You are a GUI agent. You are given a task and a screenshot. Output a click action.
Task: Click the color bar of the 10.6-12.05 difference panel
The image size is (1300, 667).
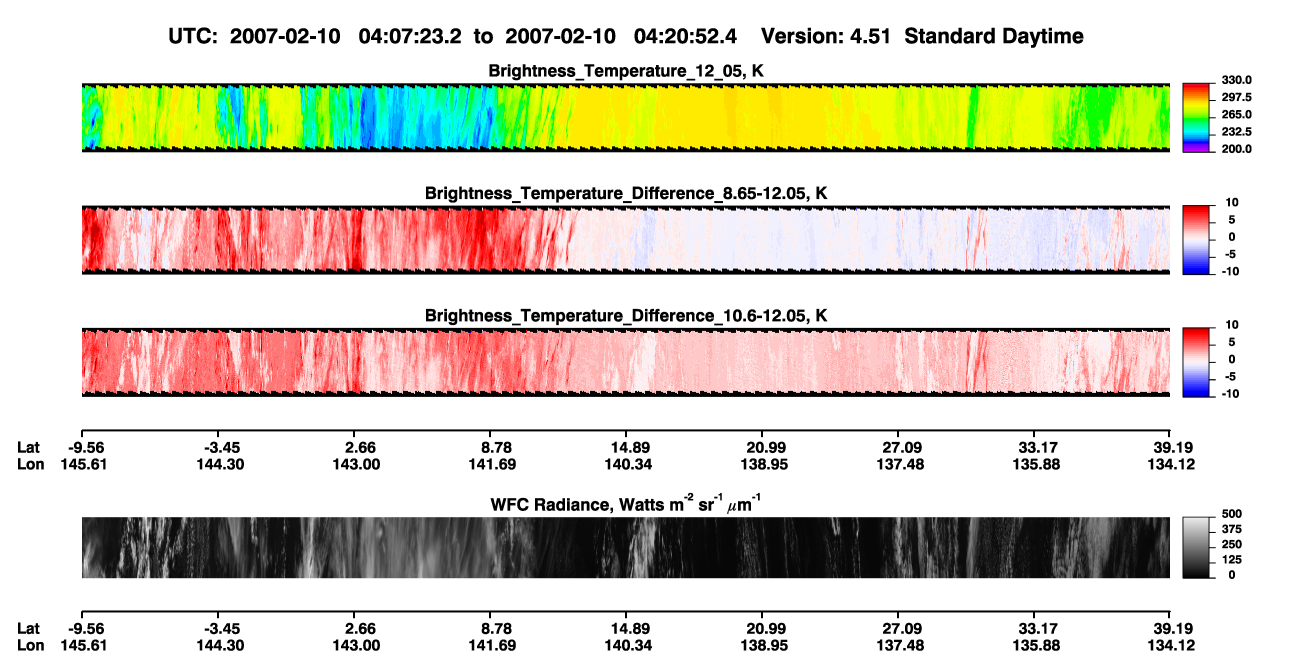click(x=1196, y=361)
